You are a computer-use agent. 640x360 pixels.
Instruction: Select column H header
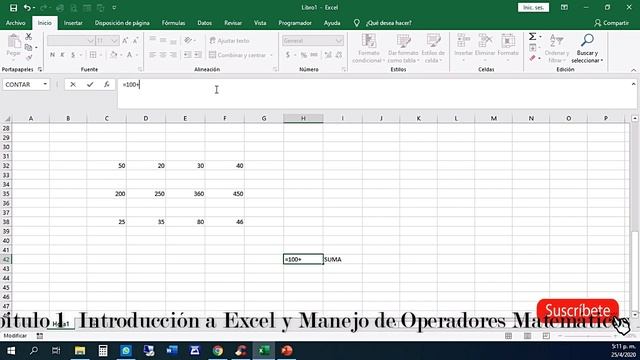pos(303,118)
